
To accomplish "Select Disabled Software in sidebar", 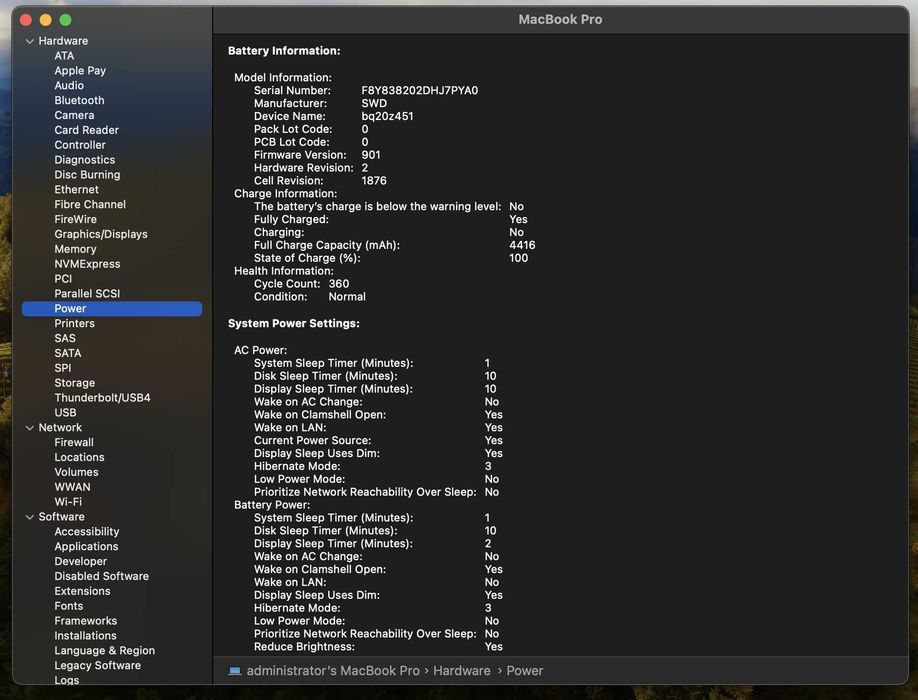I will [101, 576].
